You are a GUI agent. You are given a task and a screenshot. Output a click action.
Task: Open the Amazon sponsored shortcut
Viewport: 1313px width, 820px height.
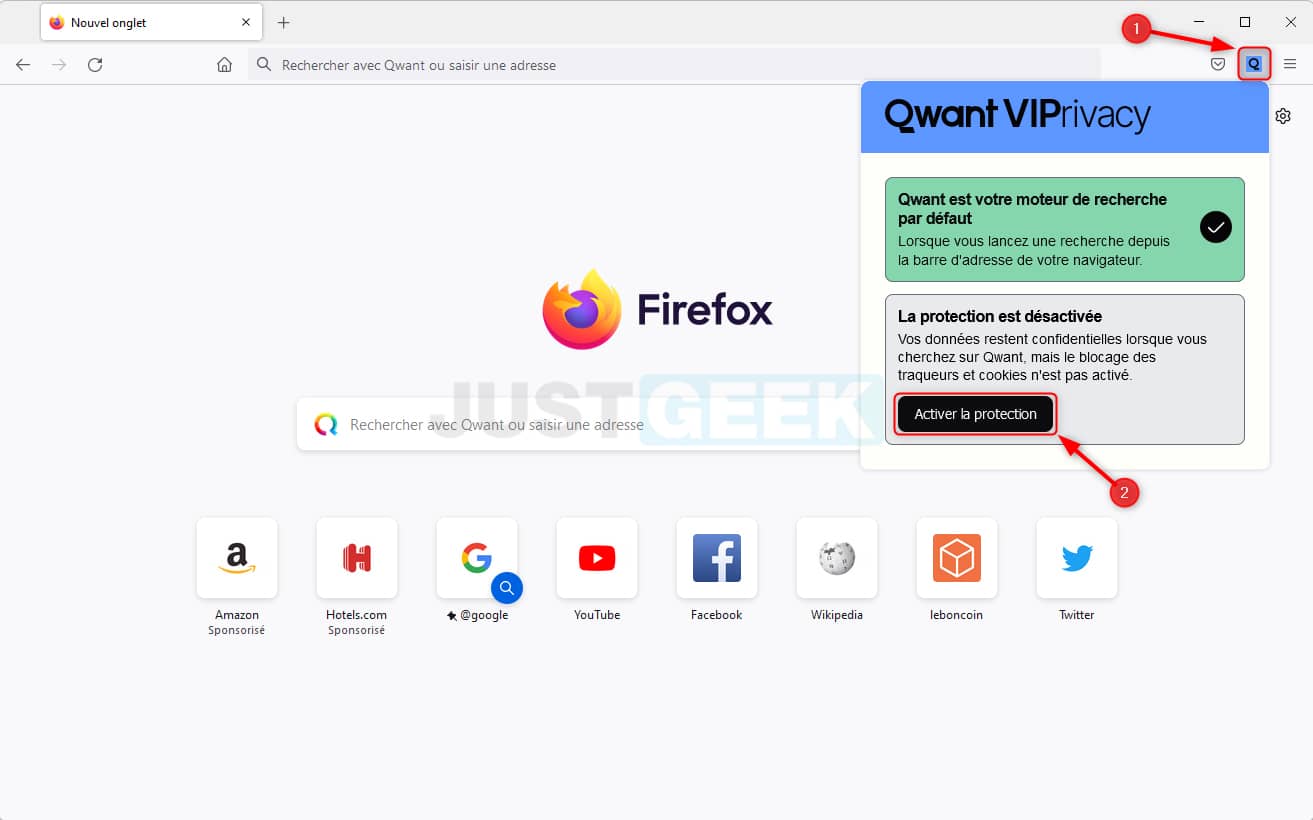point(237,576)
